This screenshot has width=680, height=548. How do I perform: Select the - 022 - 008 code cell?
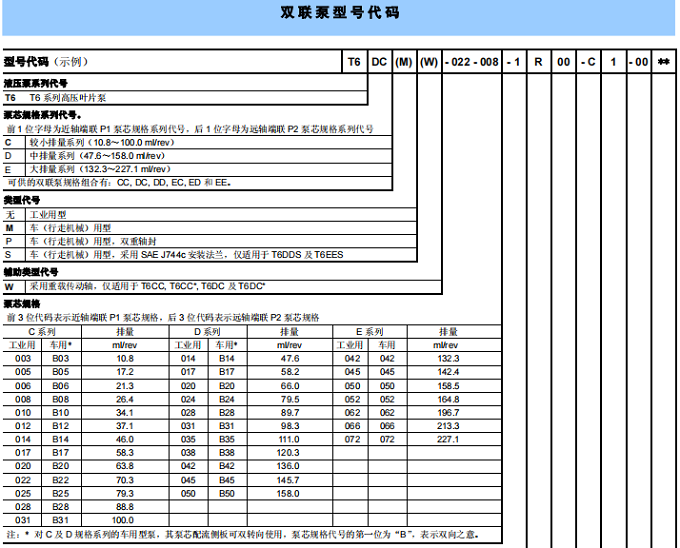coord(471,62)
